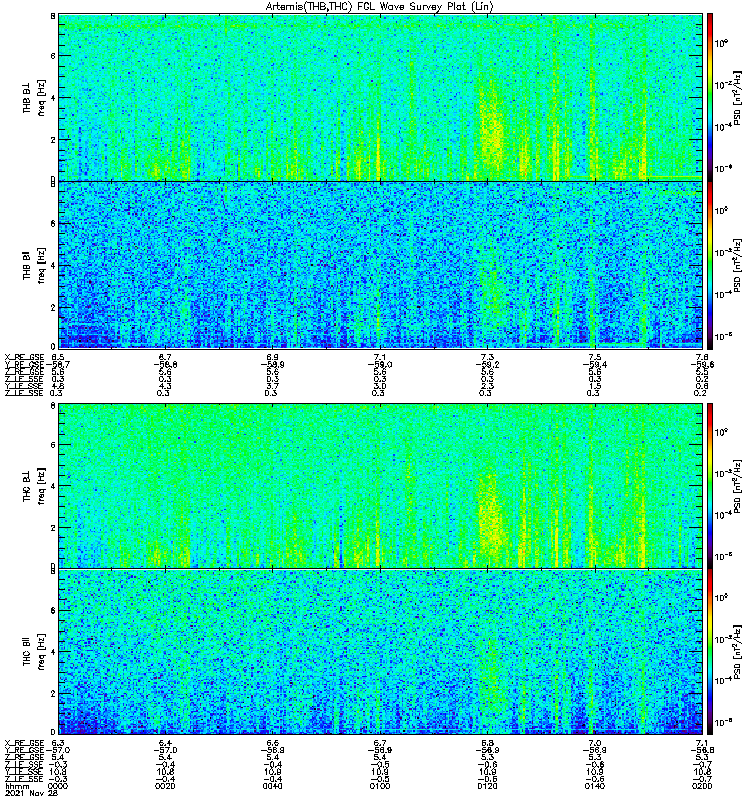Click the THB B∥ panel color bar

[x=710, y=265]
